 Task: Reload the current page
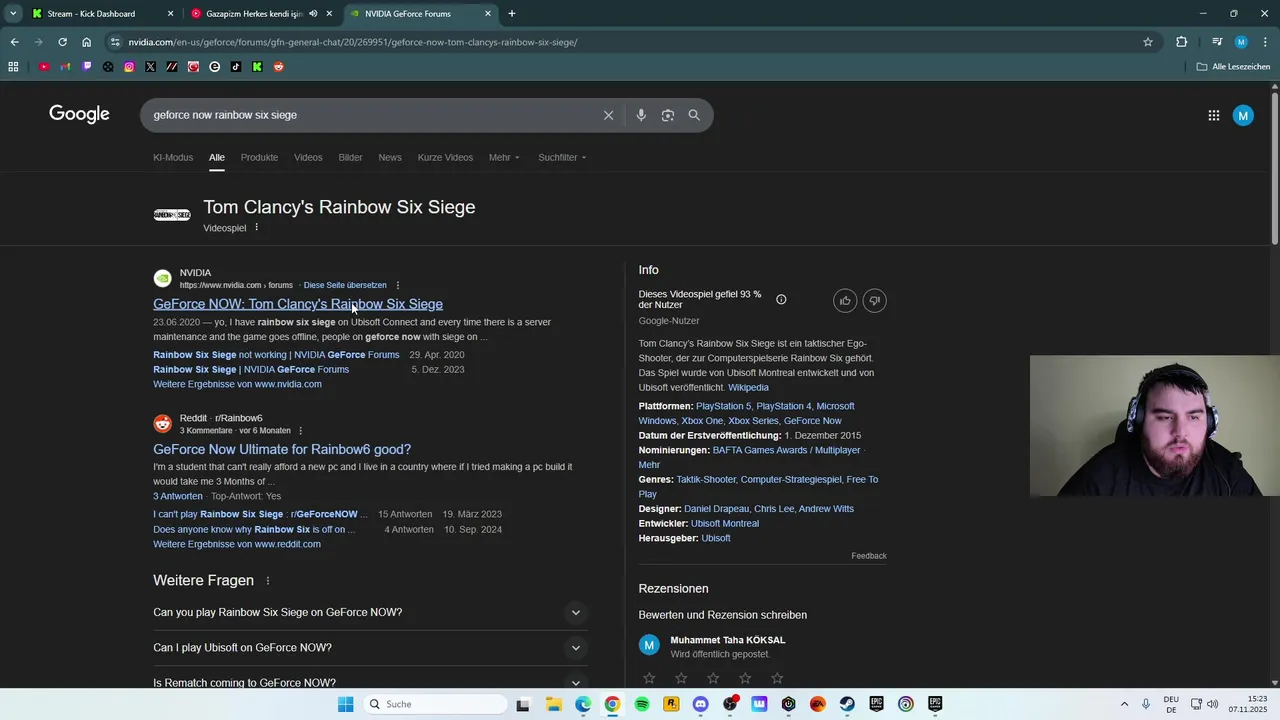point(62,42)
